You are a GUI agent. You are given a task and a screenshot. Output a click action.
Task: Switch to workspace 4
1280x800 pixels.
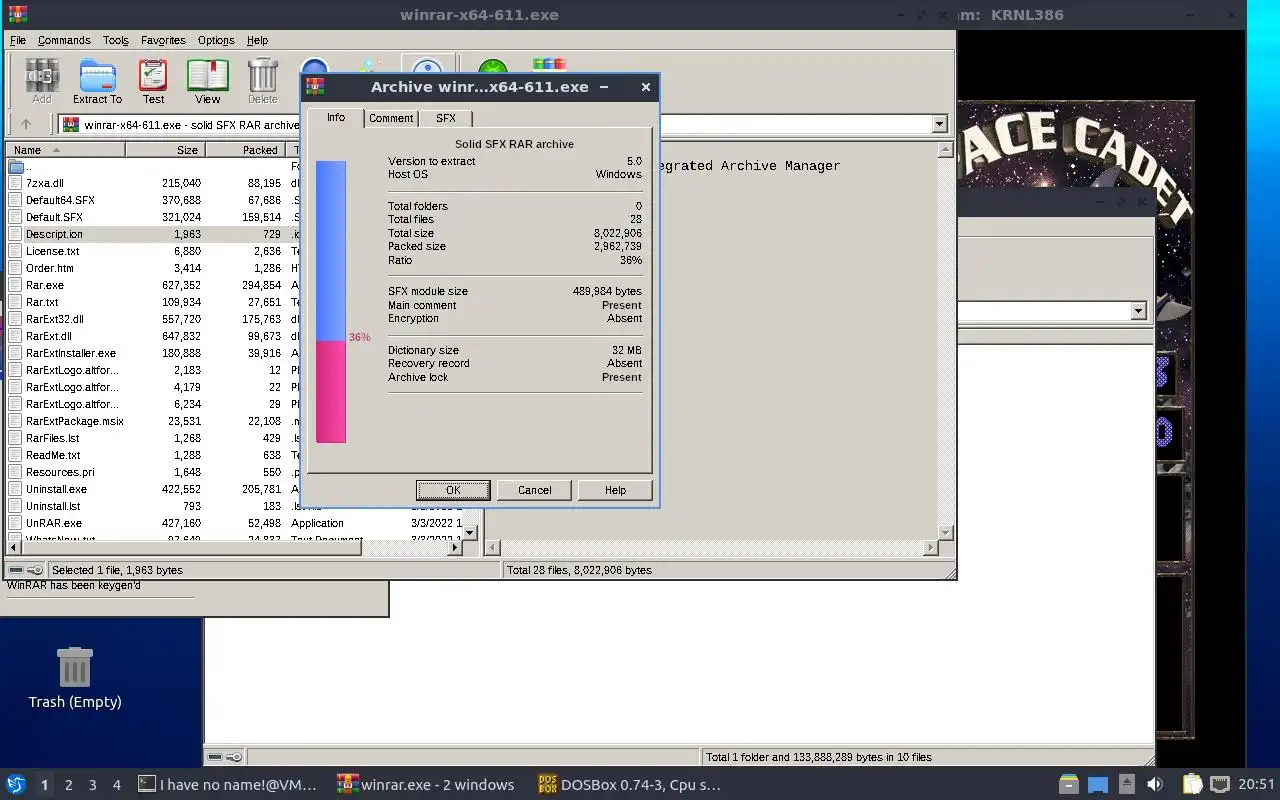click(x=117, y=785)
